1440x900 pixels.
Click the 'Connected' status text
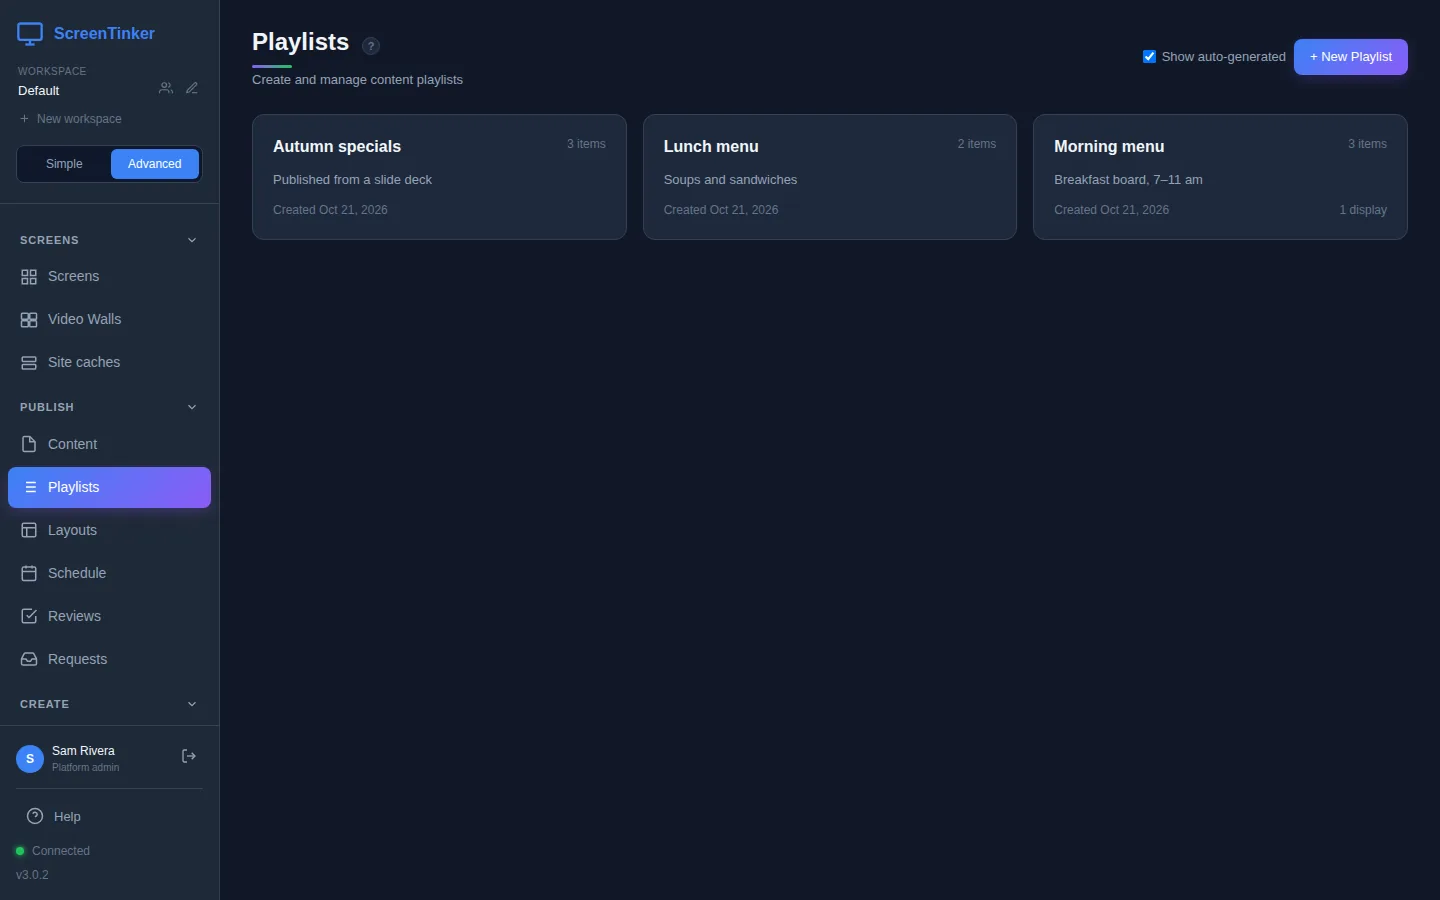[x=61, y=851]
